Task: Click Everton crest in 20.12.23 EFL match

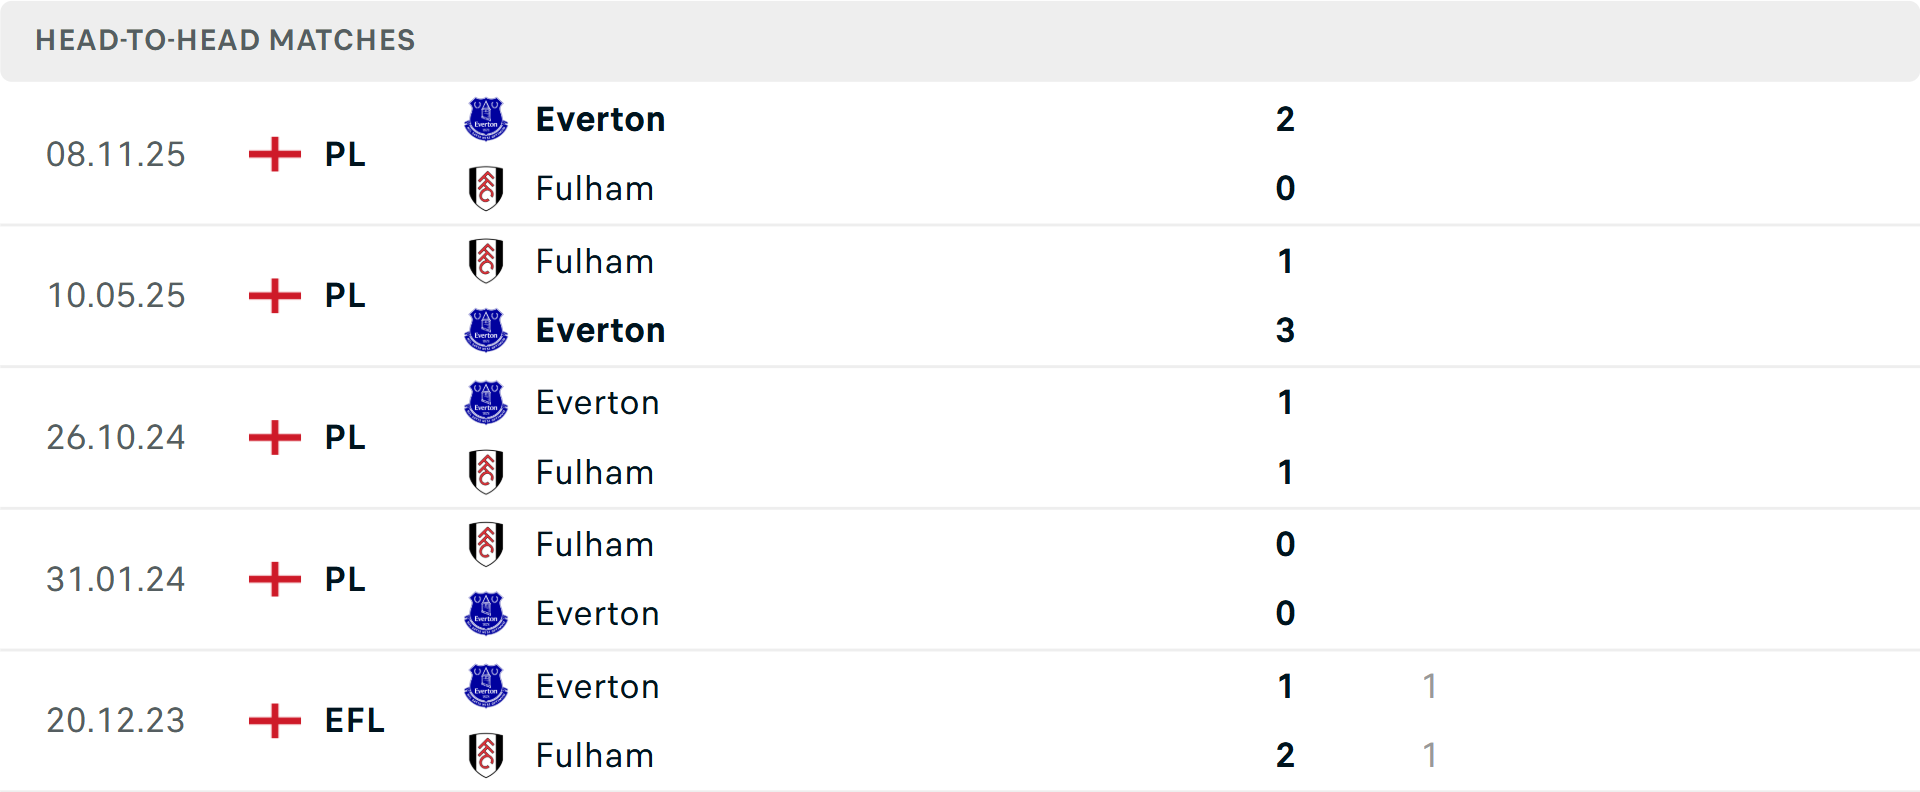Action: pyautogui.click(x=486, y=686)
